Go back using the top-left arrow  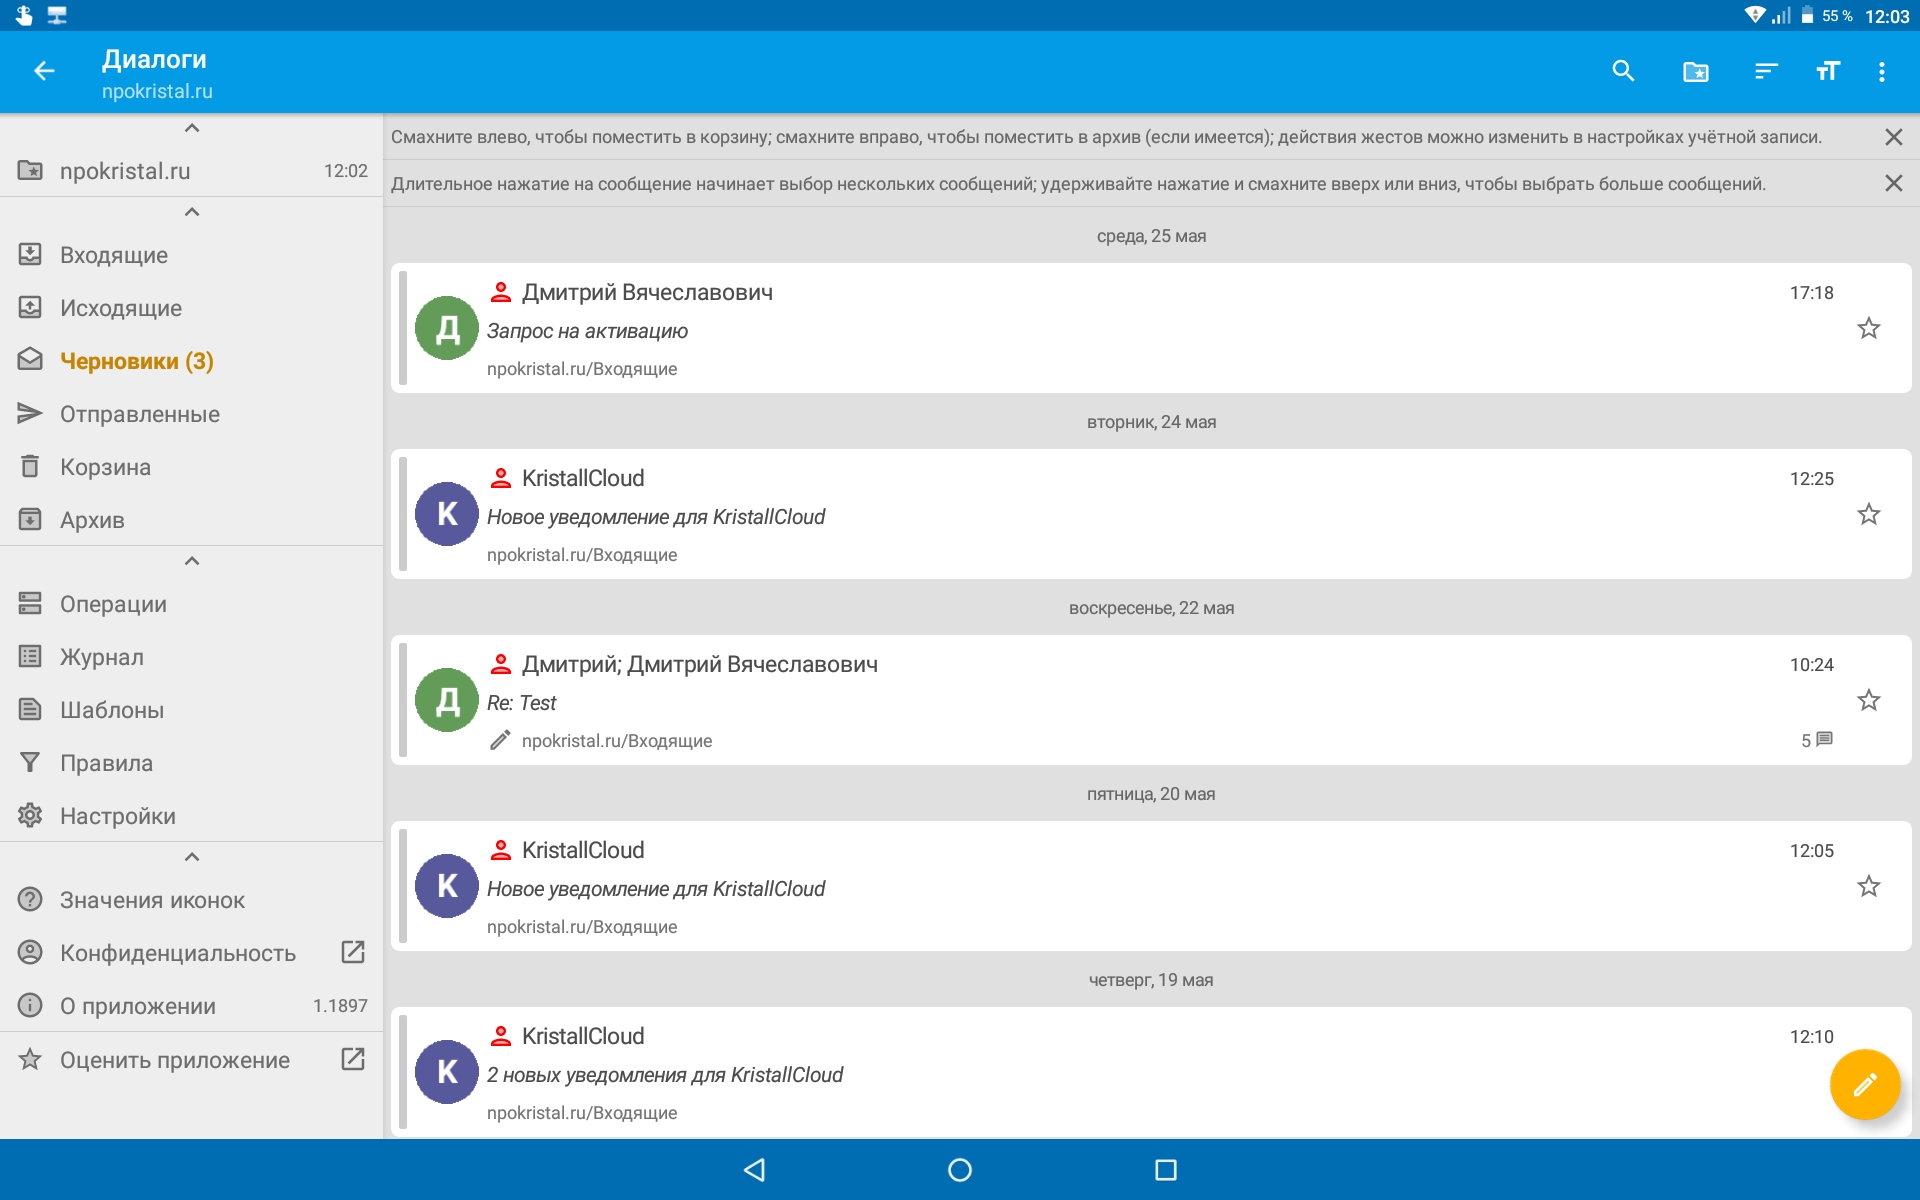pyautogui.click(x=44, y=71)
